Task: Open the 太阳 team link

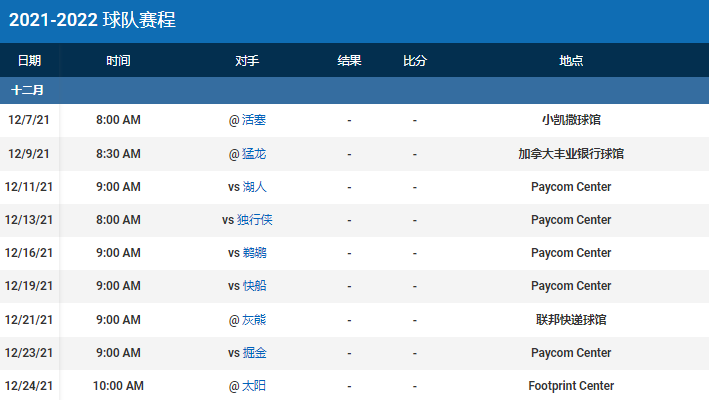Action: coord(254,386)
